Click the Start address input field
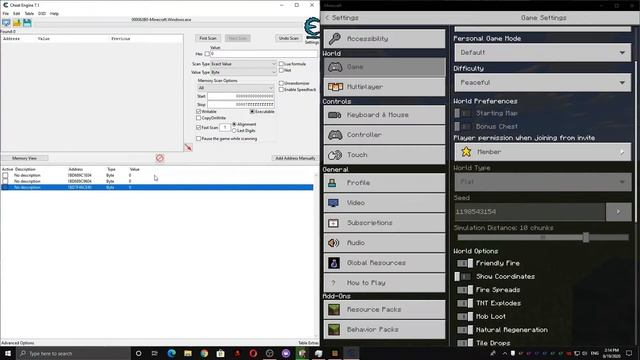 pyautogui.click(x=241, y=96)
